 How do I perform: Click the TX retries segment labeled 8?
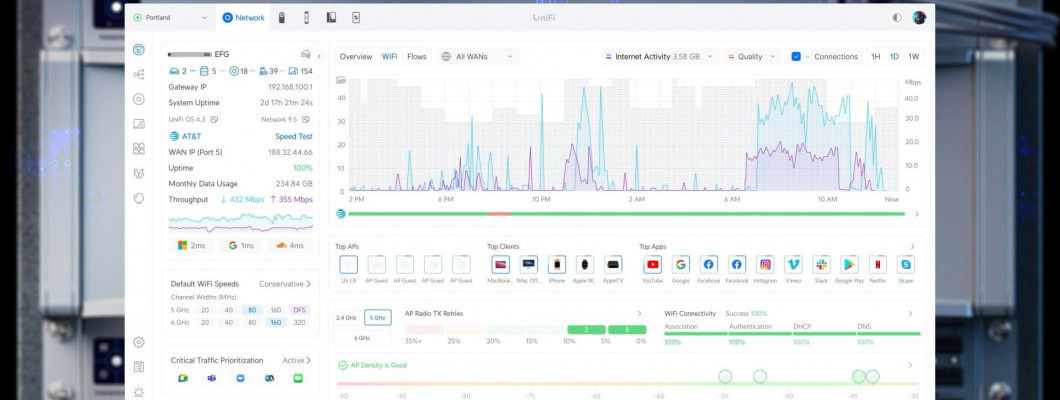627,330
